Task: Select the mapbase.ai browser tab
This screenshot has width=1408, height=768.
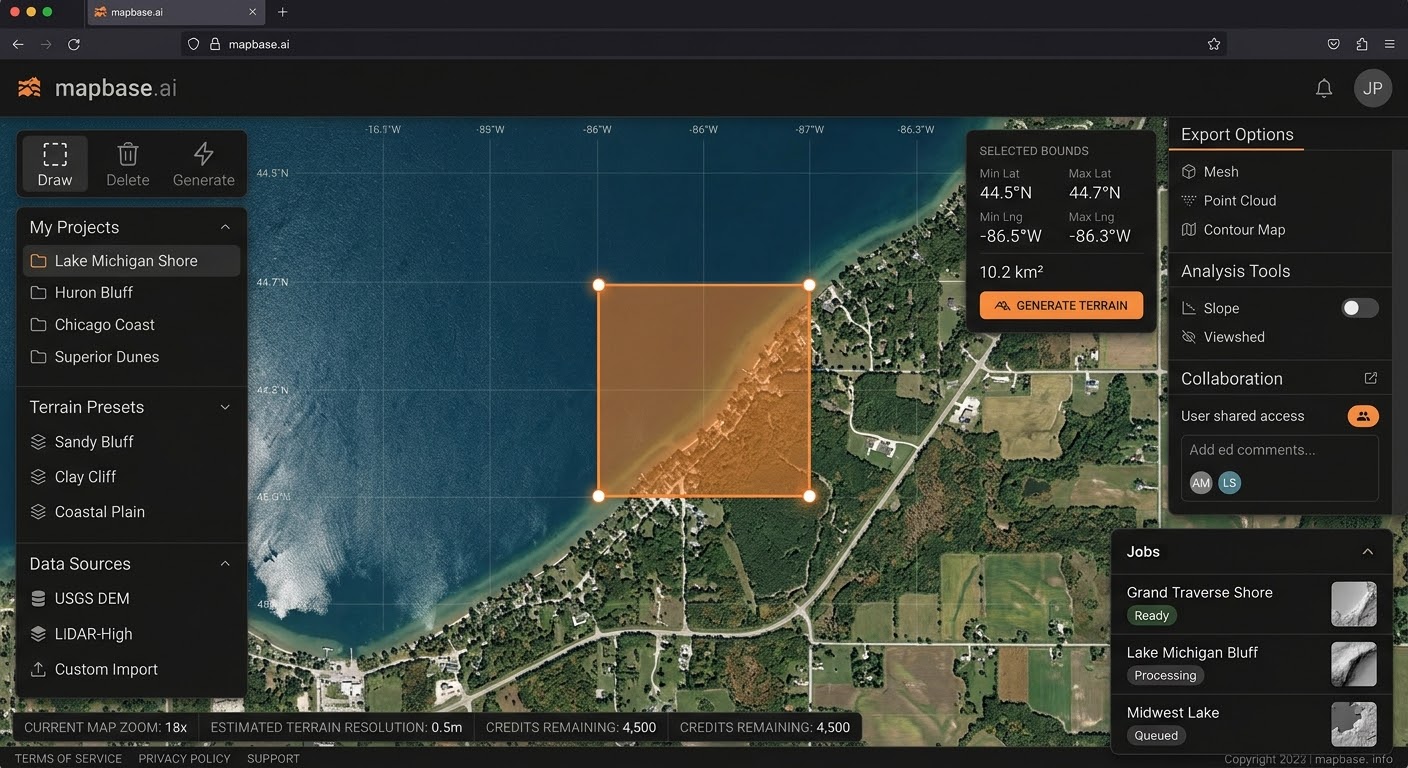Action: [175, 12]
